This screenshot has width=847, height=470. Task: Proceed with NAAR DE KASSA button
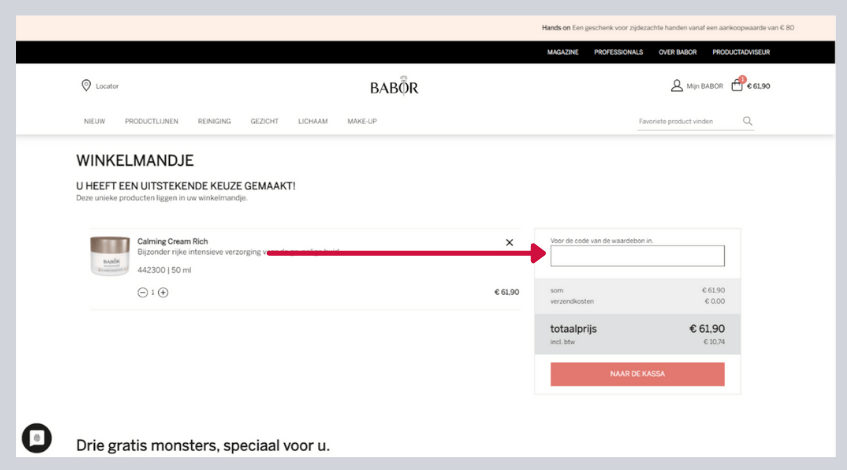point(637,374)
